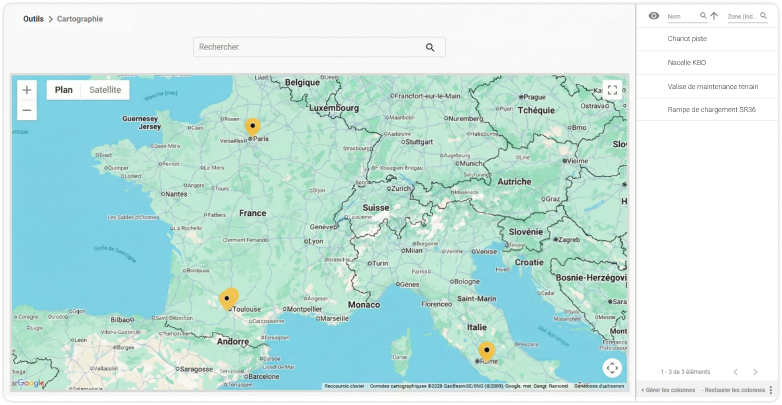
Task: Select the Chariot piste row
Action: tap(707, 39)
